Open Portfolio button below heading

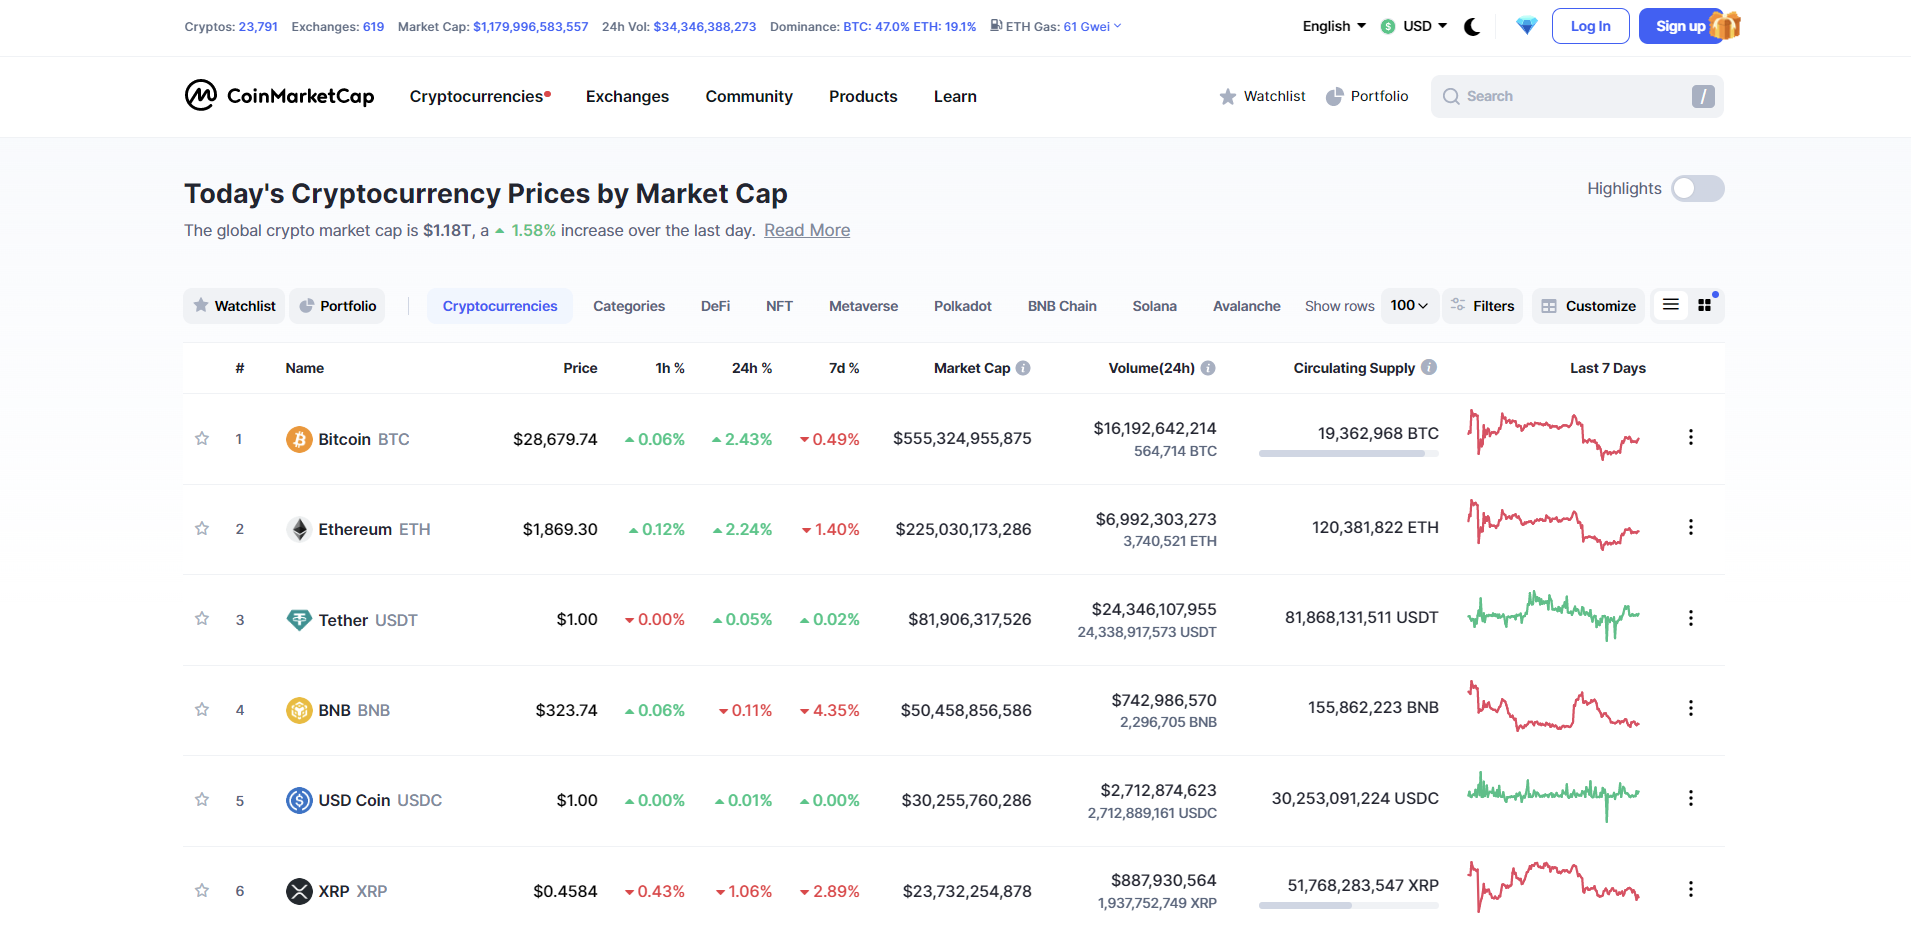pos(338,306)
